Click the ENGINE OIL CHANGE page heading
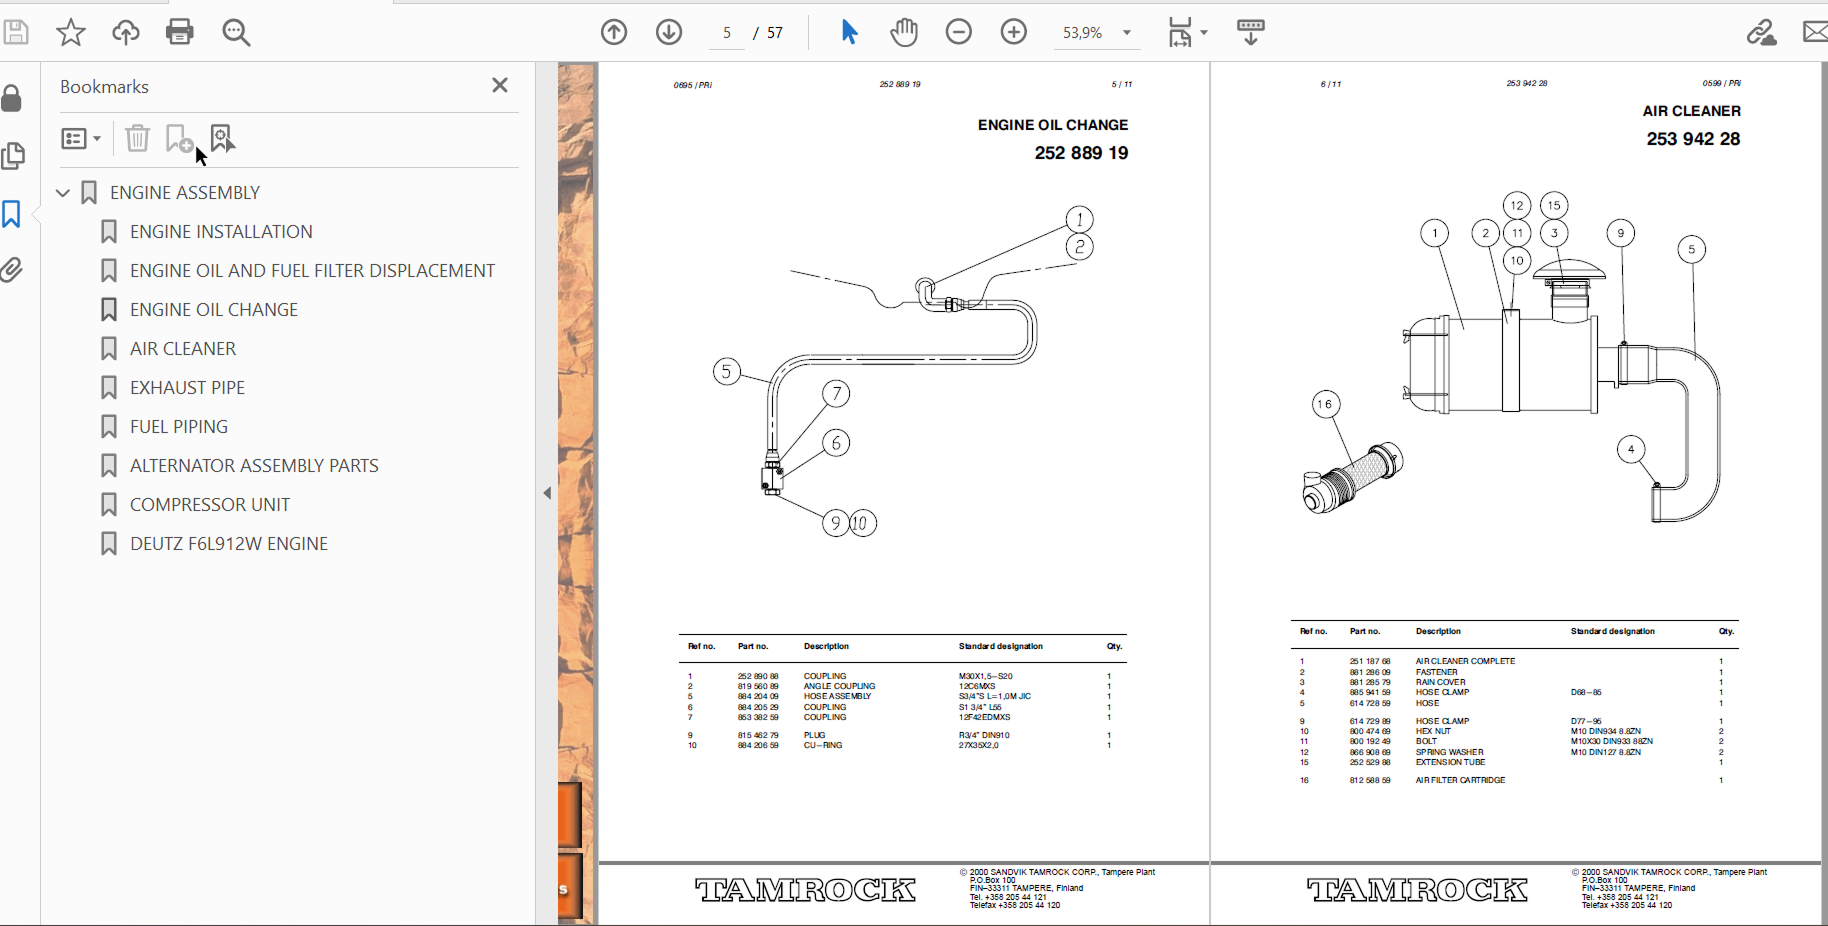 pyautogui.click(x=1053, y=125)
